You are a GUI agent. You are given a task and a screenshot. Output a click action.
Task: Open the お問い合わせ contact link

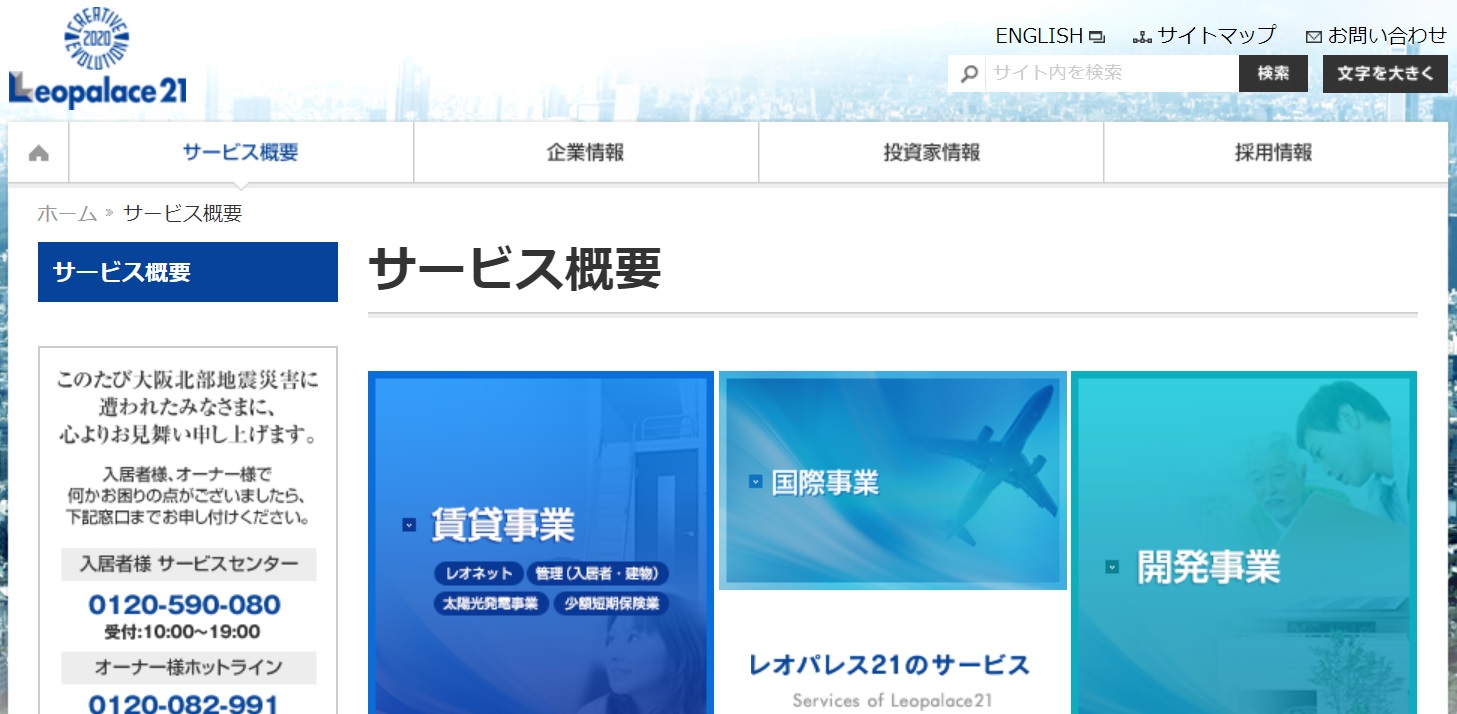click(x=1387, y=36)
